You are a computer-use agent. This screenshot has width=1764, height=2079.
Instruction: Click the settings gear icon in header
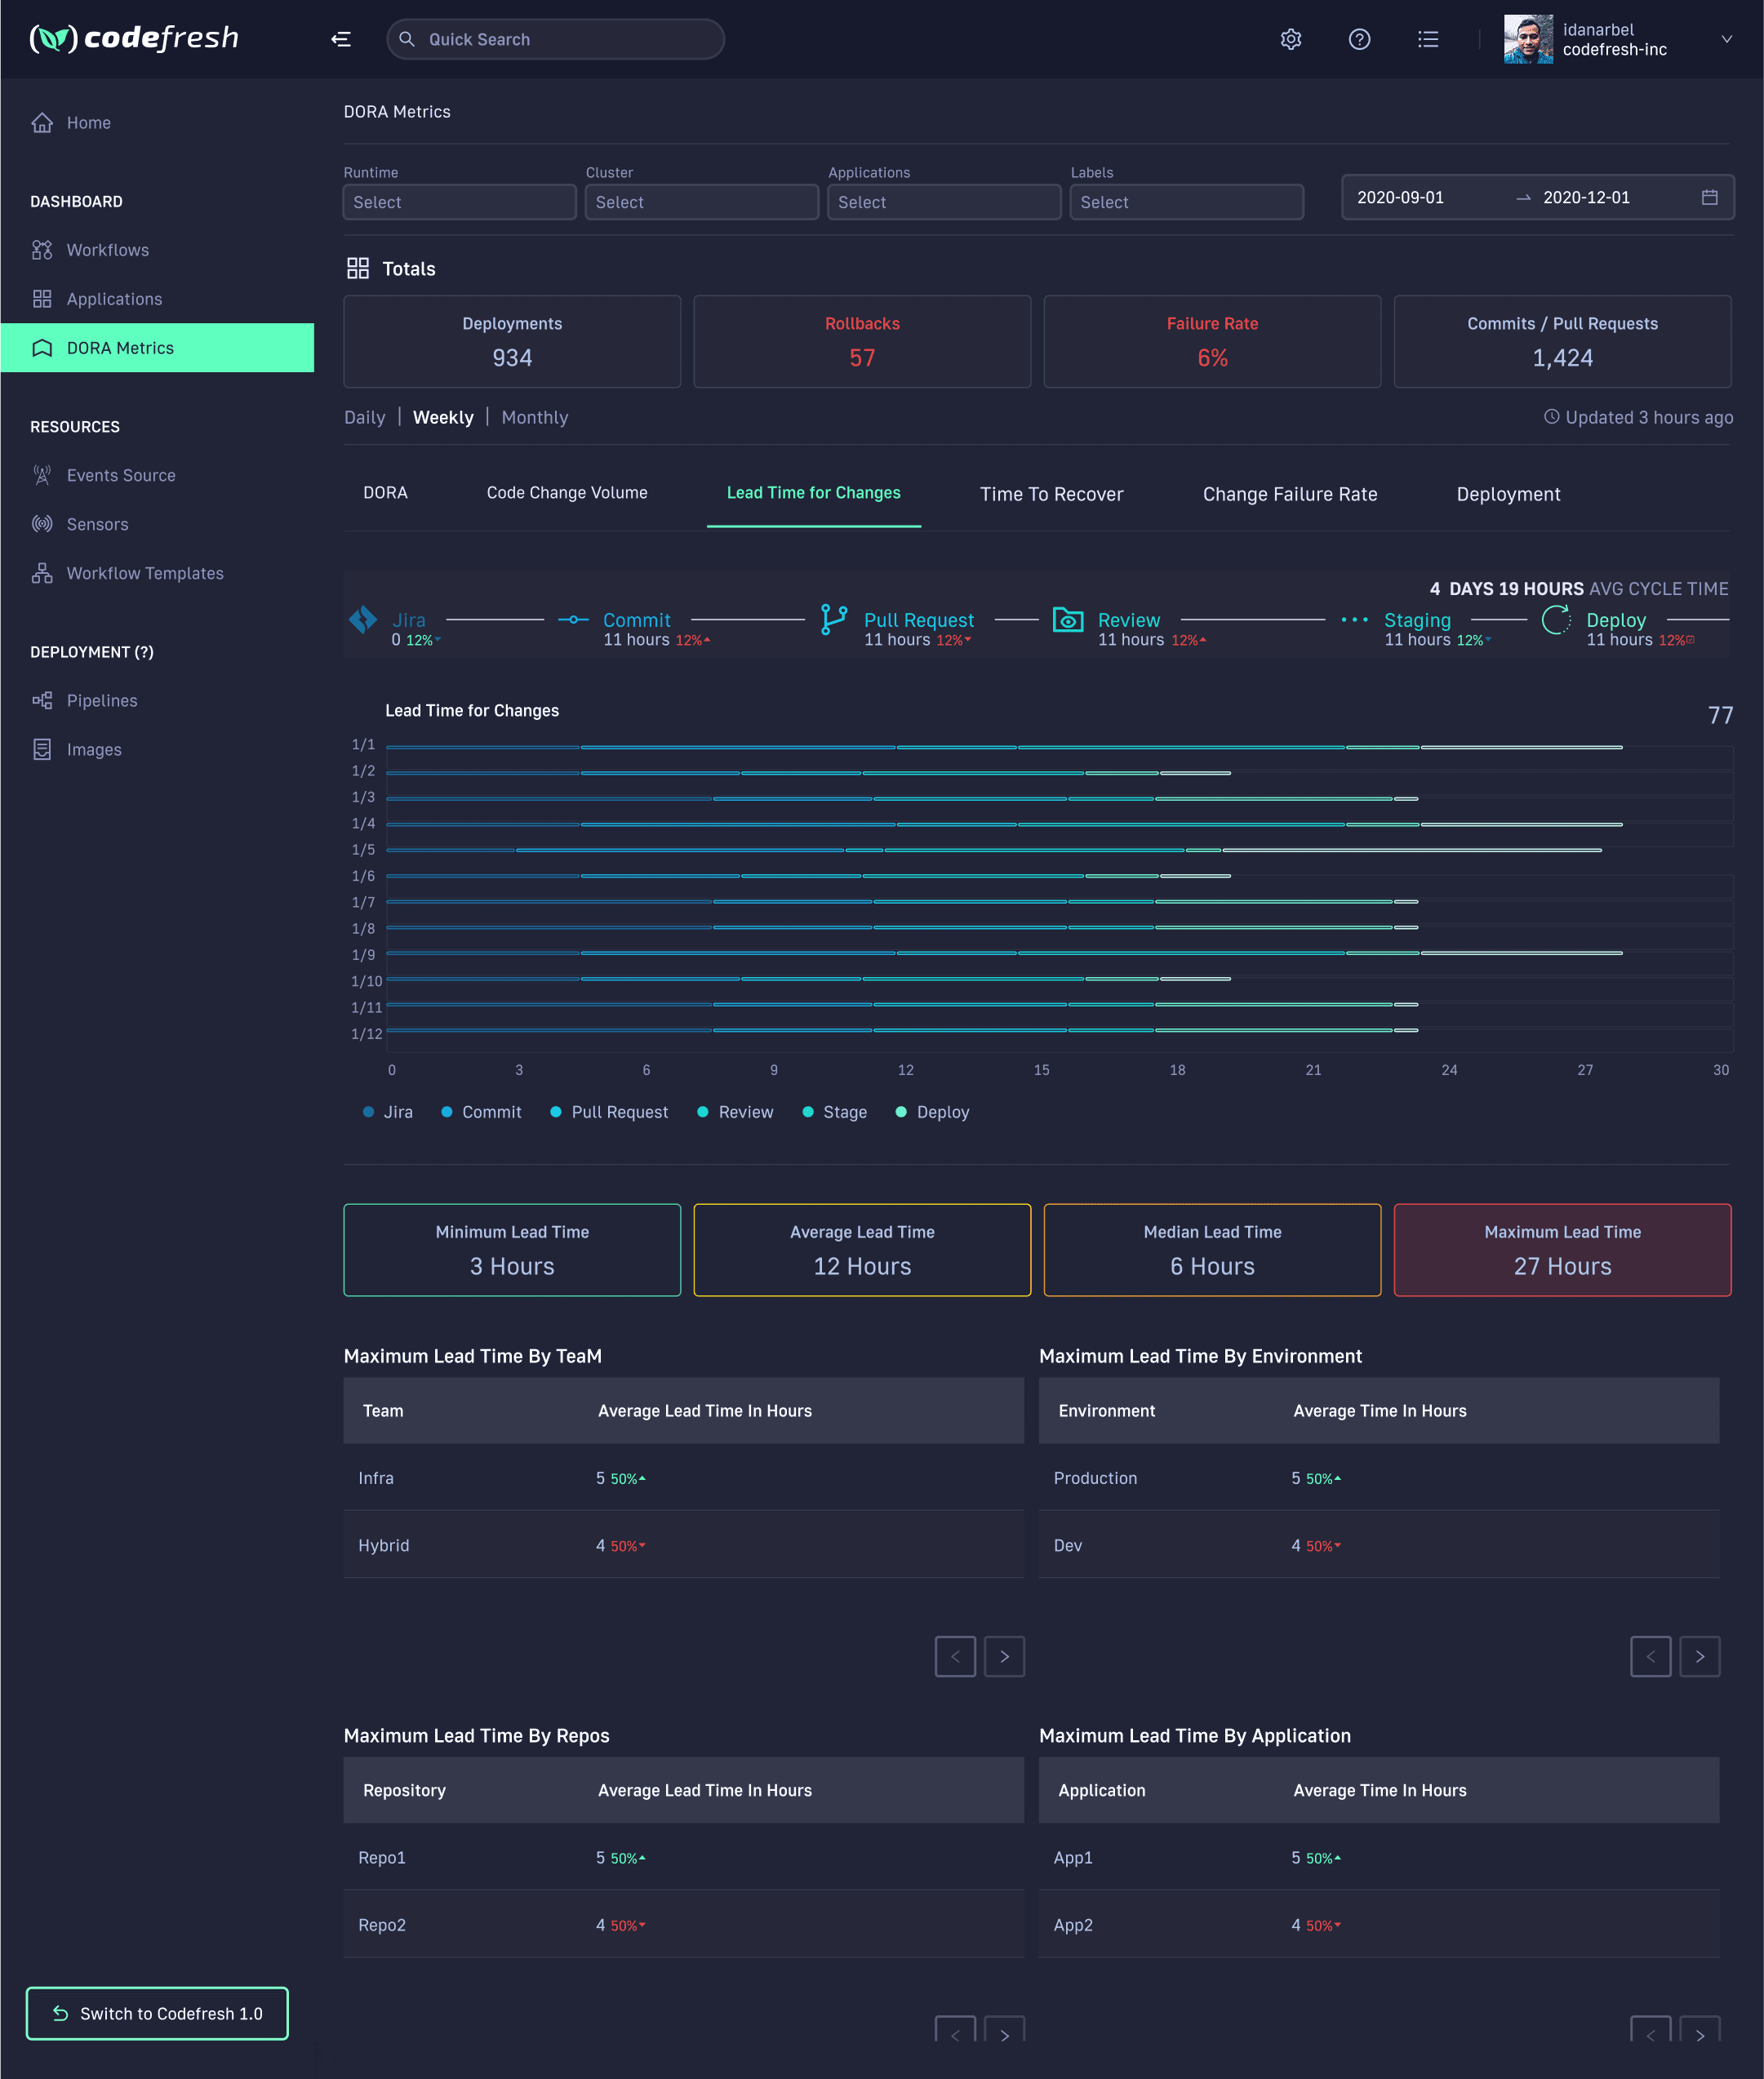pos(1291,39)
